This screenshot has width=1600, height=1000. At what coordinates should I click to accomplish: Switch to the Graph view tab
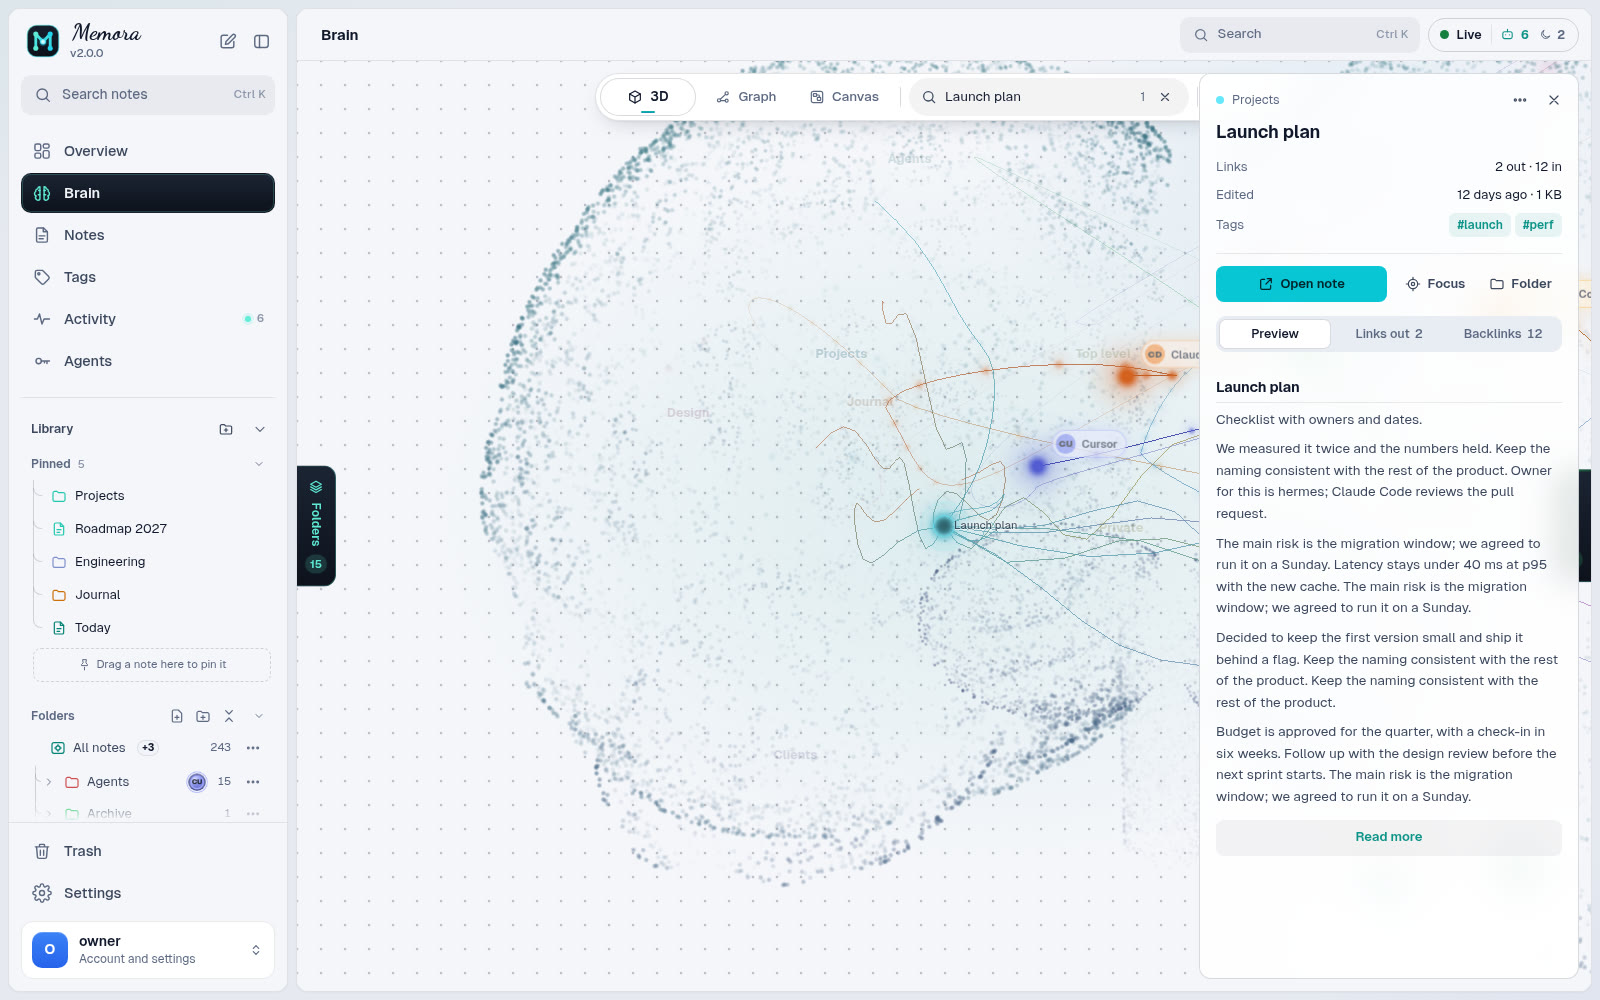[x=746, y=97]
